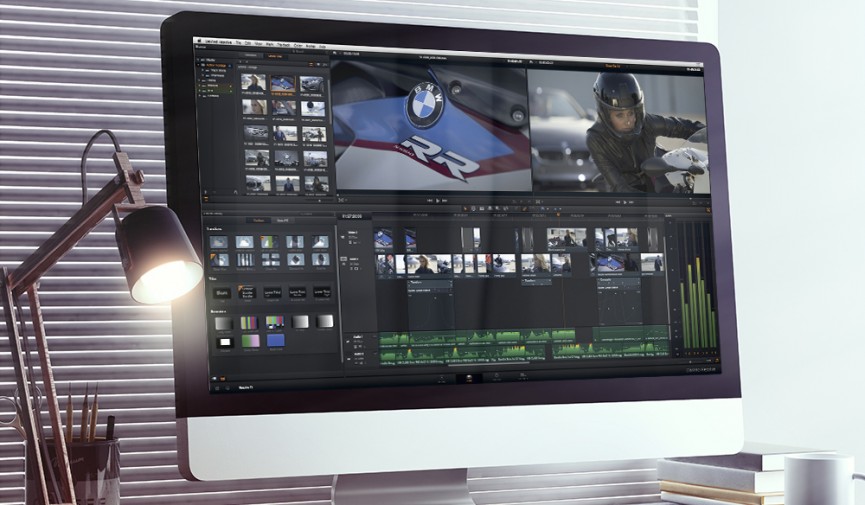Click the source viewer fit-to-window icon

click(x=340, y=200)
